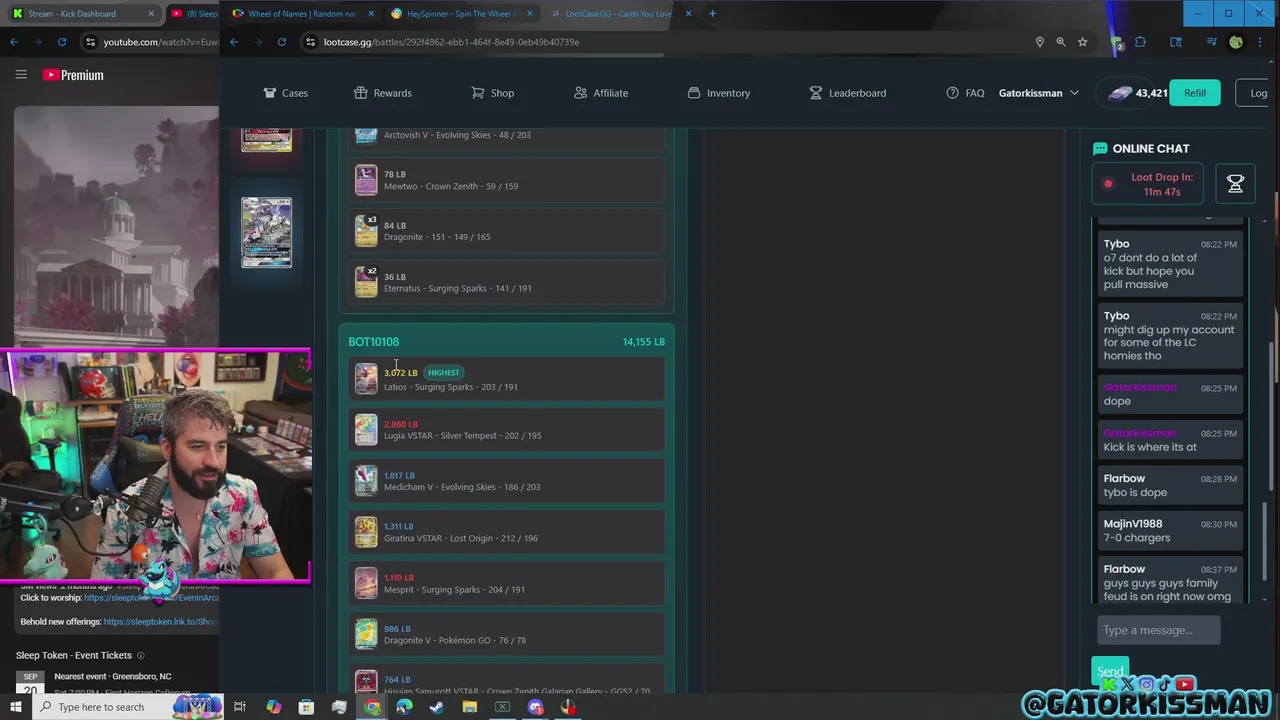
Task: View the Leaderboard page
Action: [847, 93]
